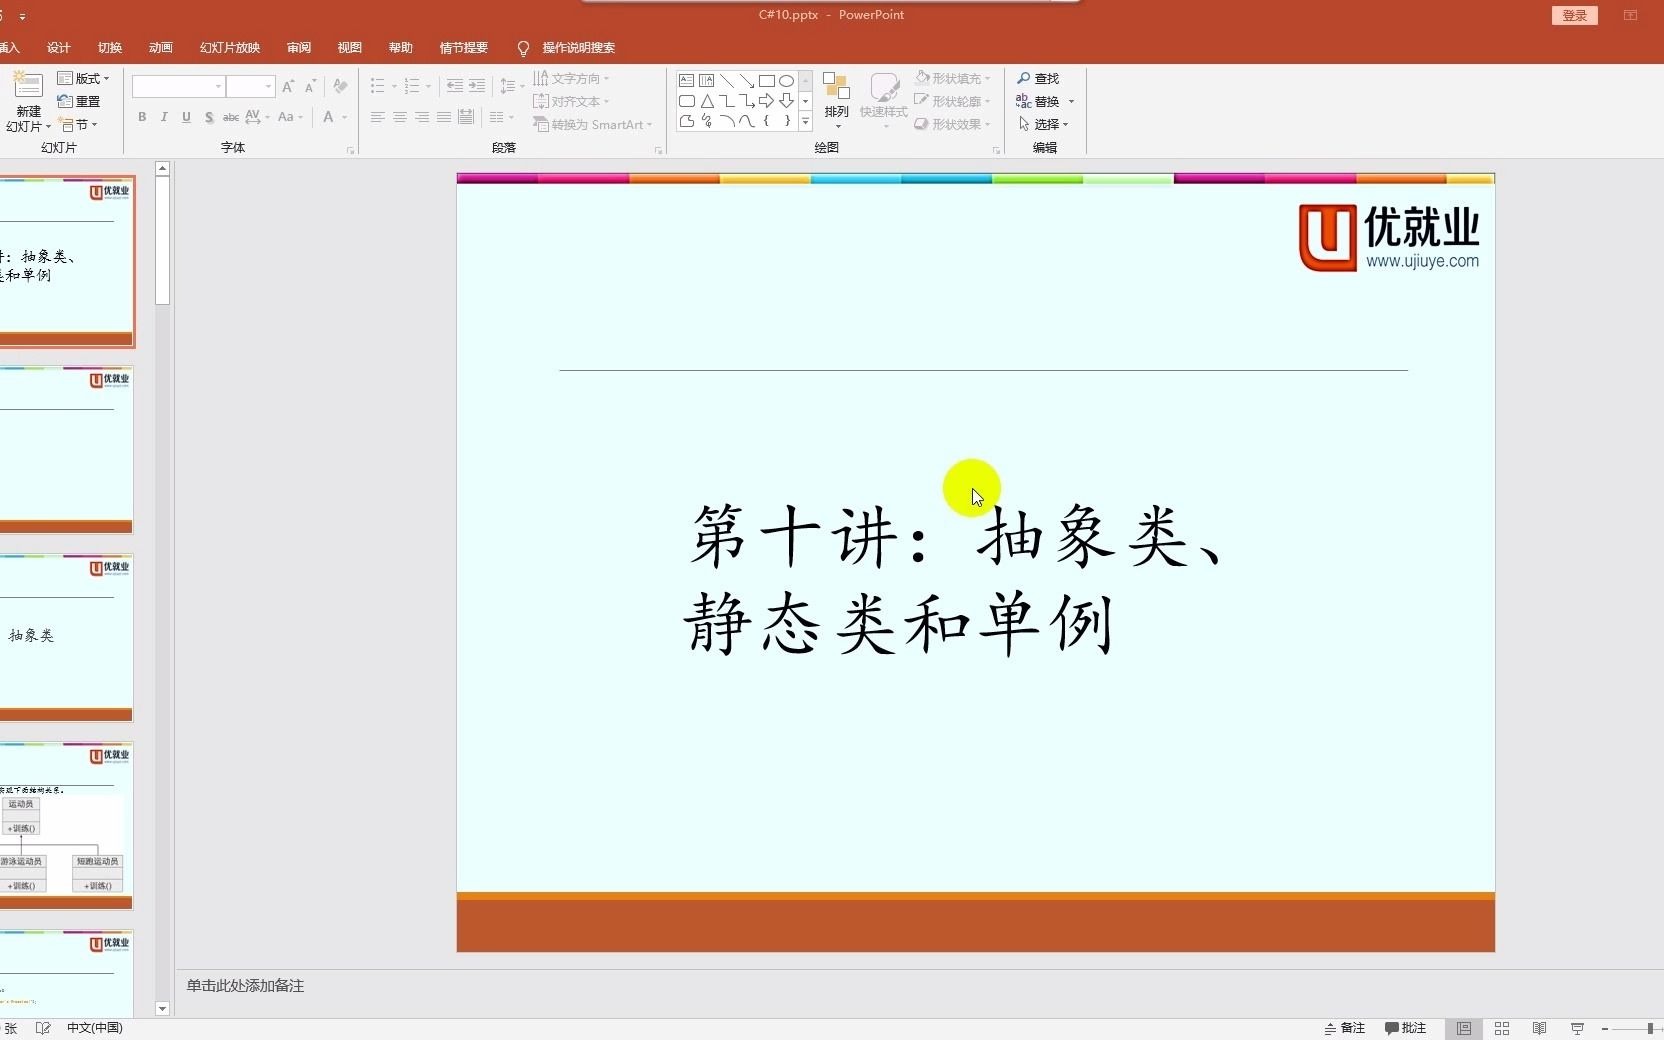This screenshot has width=1664, height=1040.
Task: Click the Decrease Font Size icon
Action: pyautogui.click(x=310, y=87)
